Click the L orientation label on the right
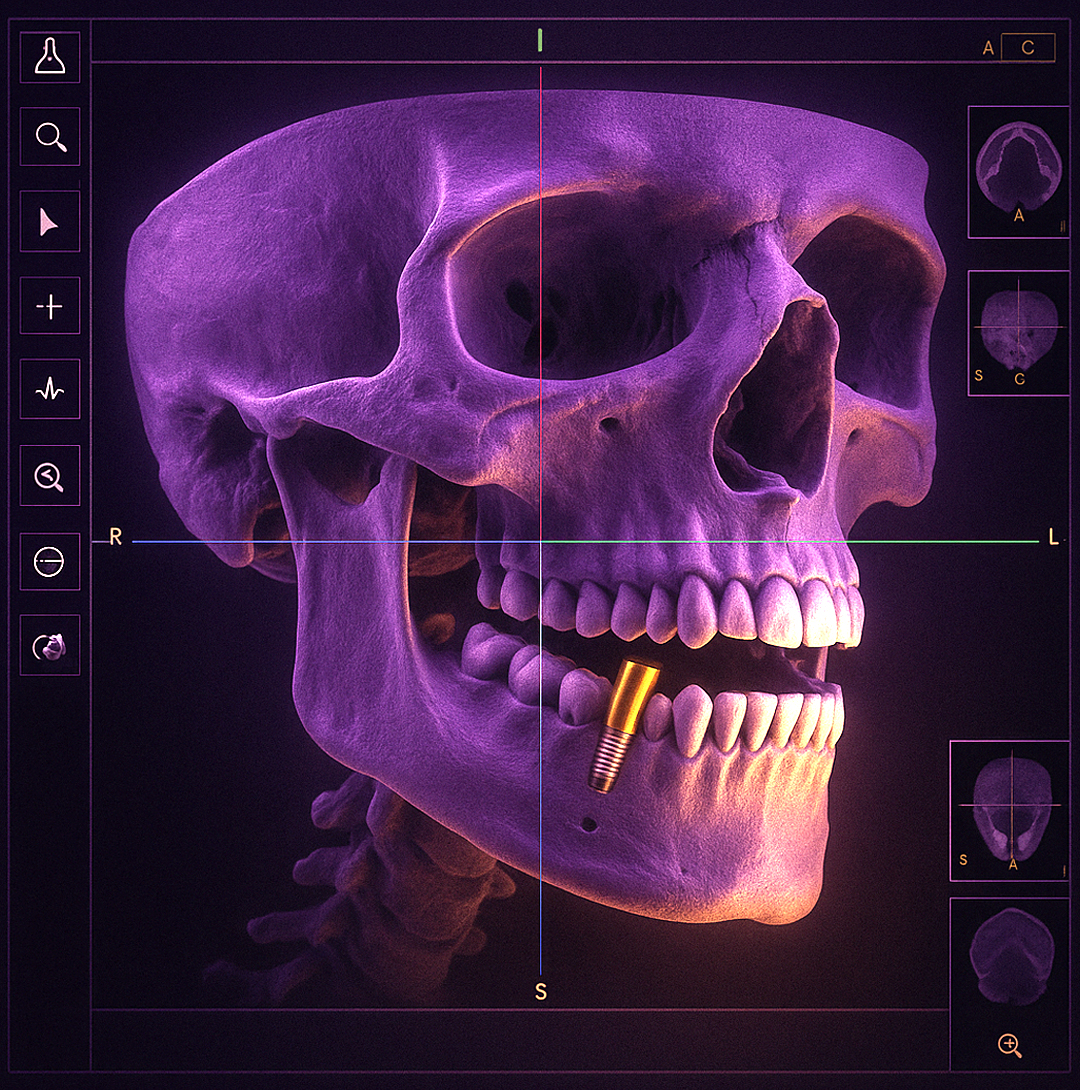Image resolution: width=1080 pixels, height=1090 pixels. [1053, 538]
